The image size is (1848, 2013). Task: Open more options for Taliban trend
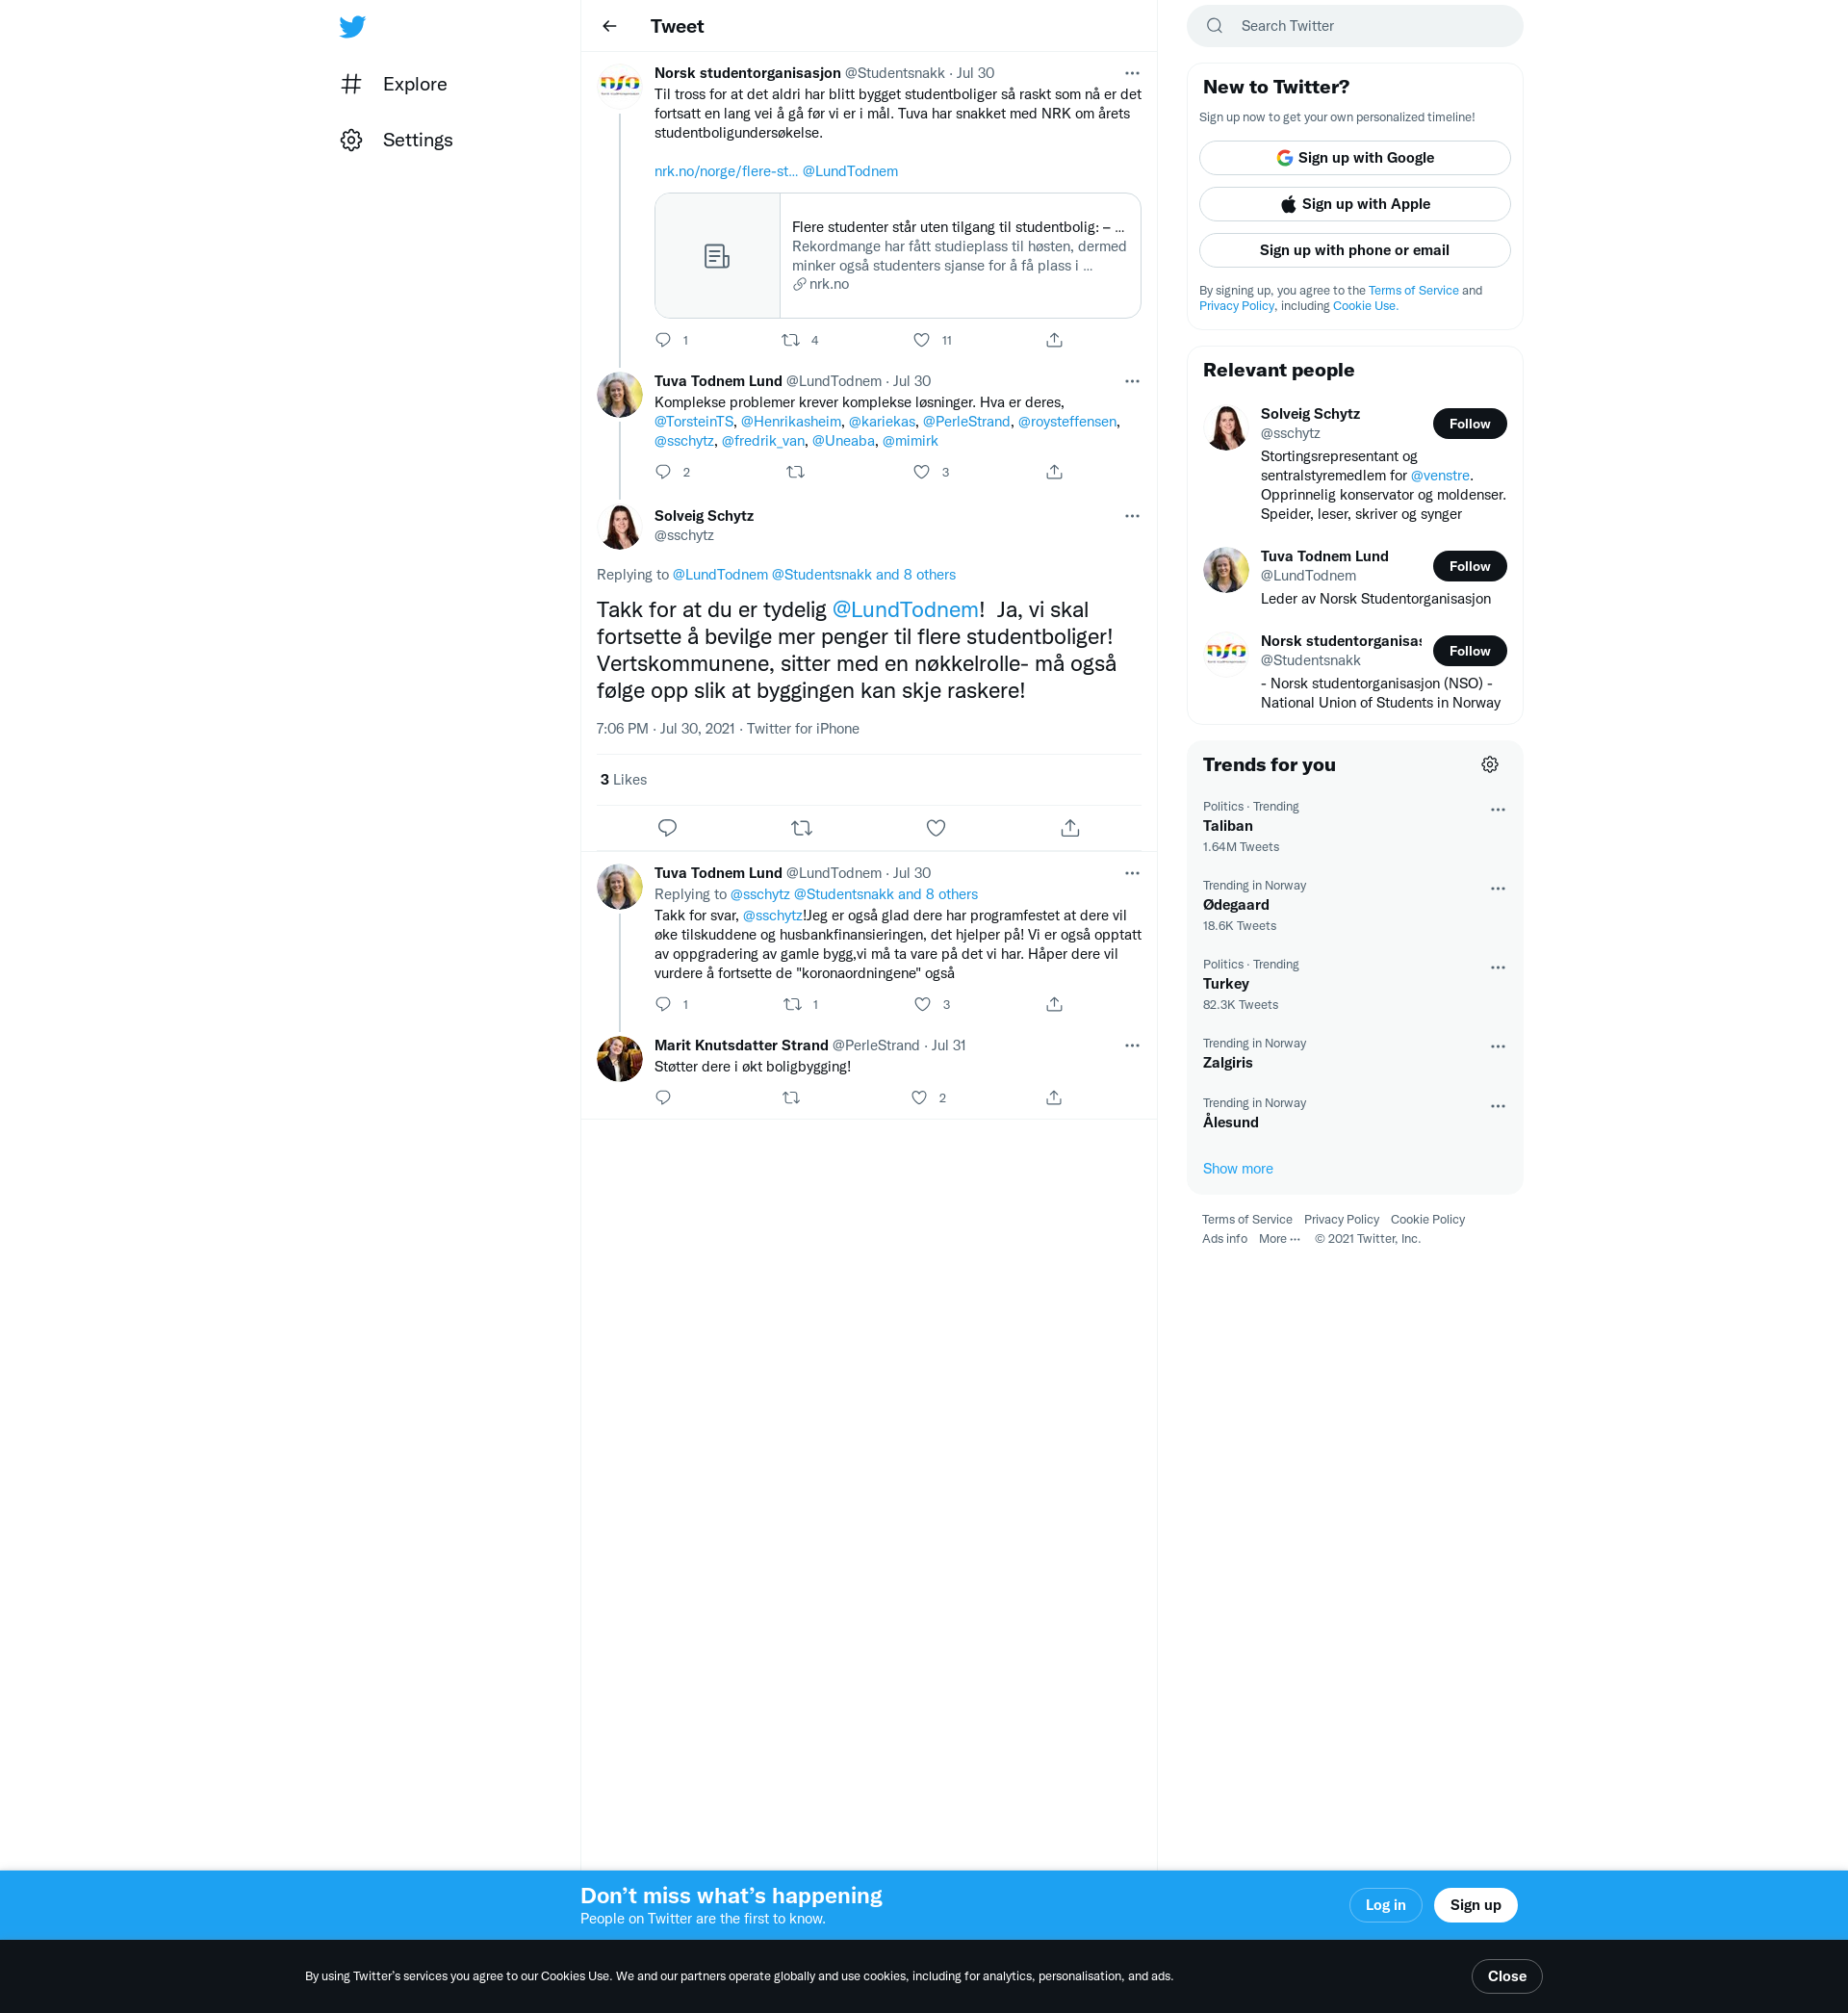pyautogui.click(x=1497, y=810)
